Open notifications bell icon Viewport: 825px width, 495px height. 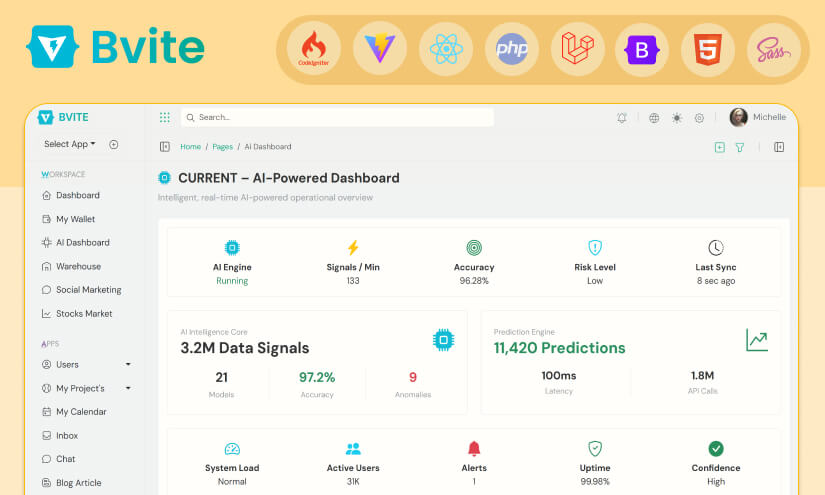622,118
